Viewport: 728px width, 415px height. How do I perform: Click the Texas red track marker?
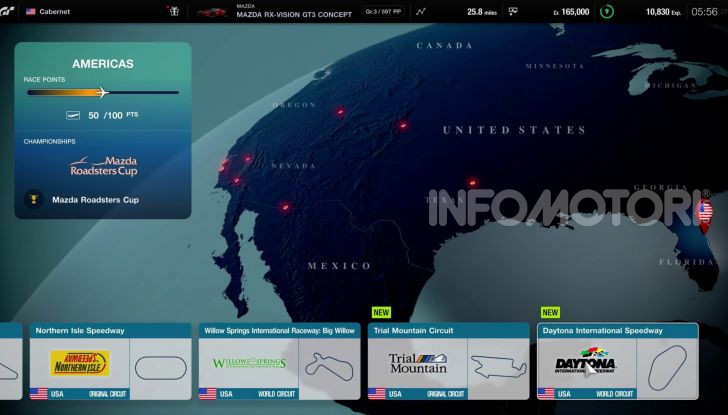click(x=473, y=183)
